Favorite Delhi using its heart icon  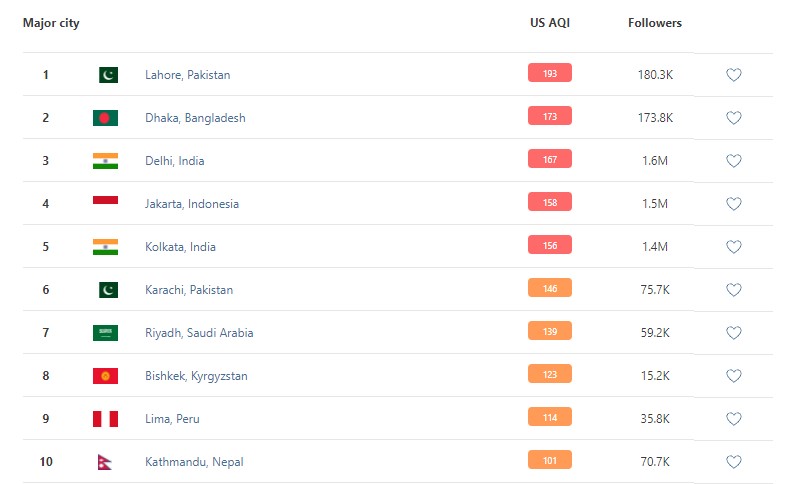tap(733, 161)
